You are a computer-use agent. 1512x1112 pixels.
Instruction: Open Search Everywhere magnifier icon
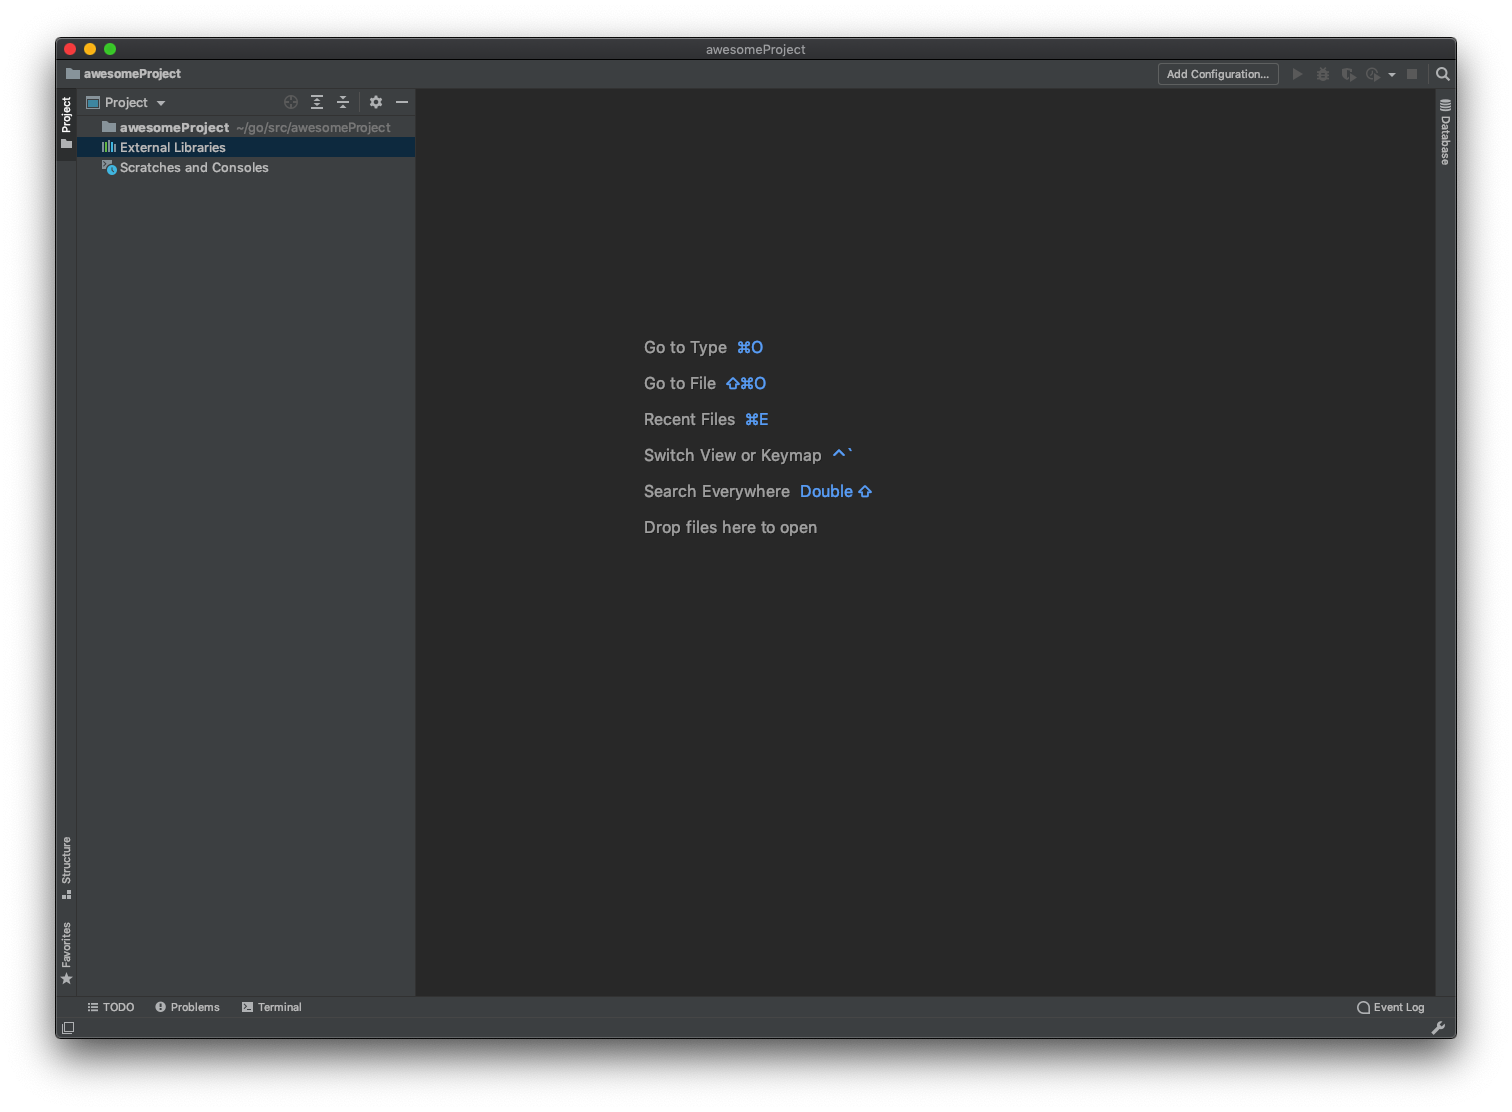pos(1443,74)
